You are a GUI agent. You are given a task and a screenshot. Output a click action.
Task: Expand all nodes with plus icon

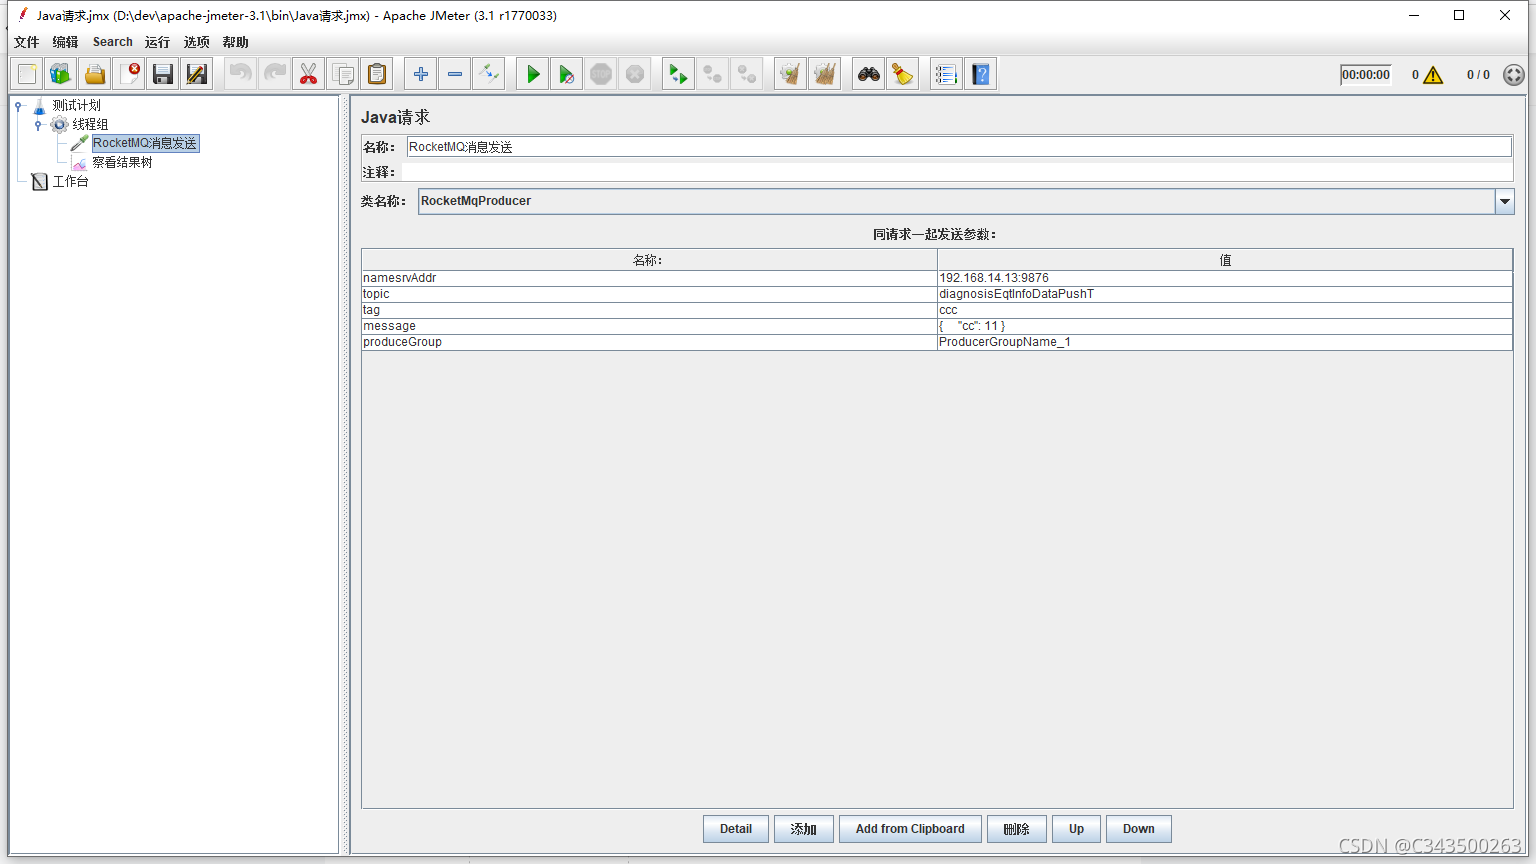tap(421, 74)
